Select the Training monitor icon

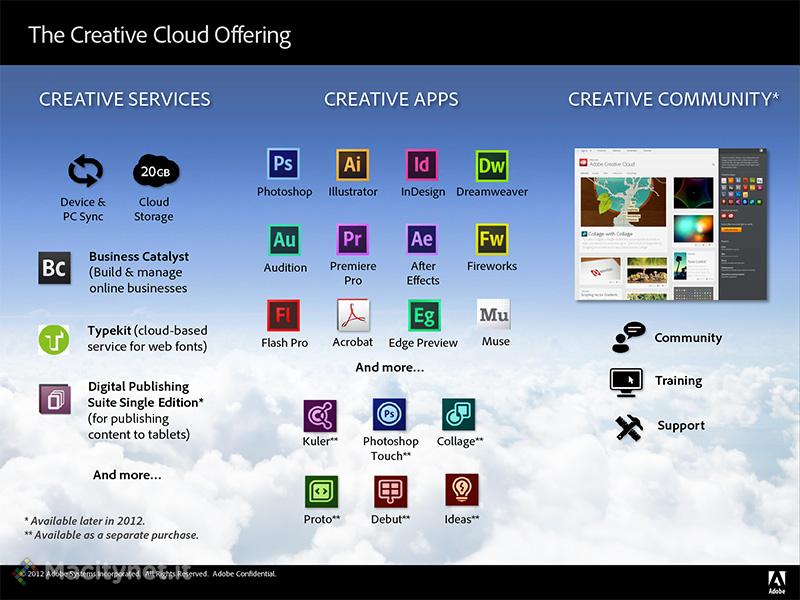626,382
